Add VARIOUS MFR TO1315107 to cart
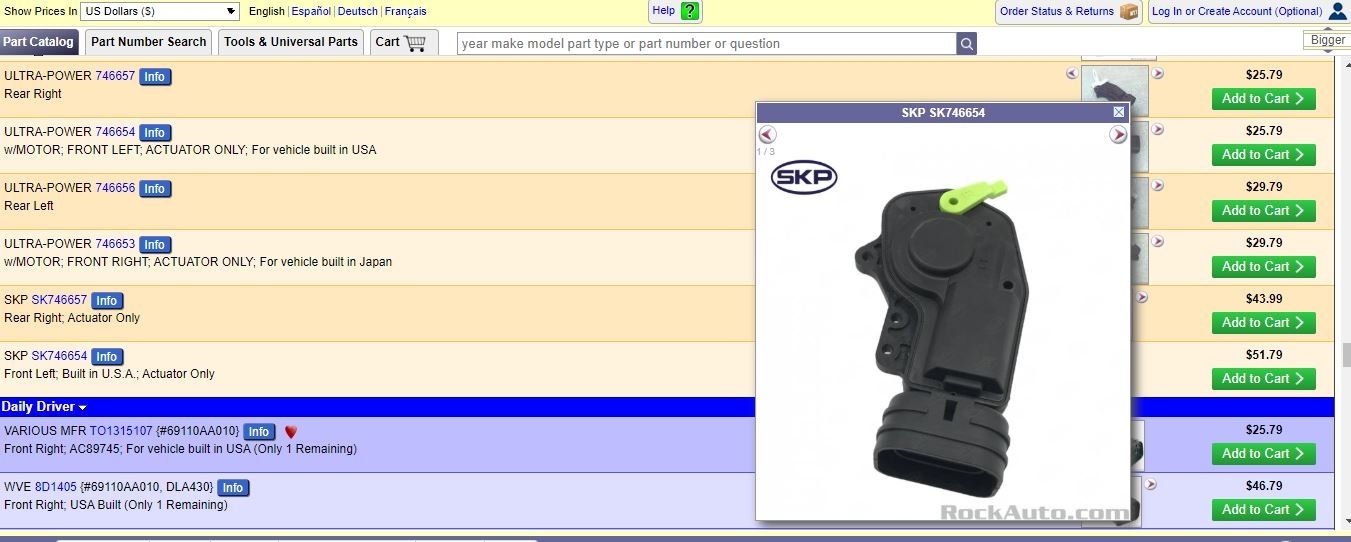The image size is (1351, 542). pyautogui.click(x=1263, y=454)
